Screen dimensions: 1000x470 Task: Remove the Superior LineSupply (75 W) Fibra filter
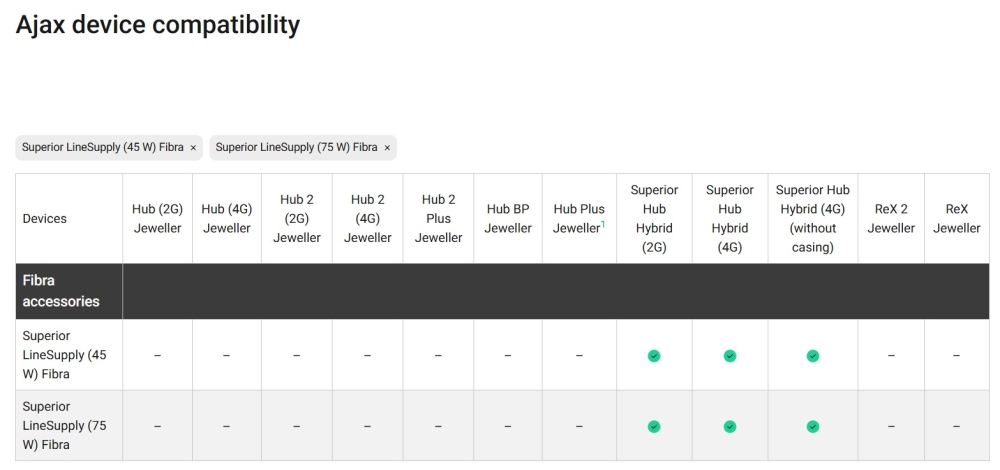pos(387,148)
